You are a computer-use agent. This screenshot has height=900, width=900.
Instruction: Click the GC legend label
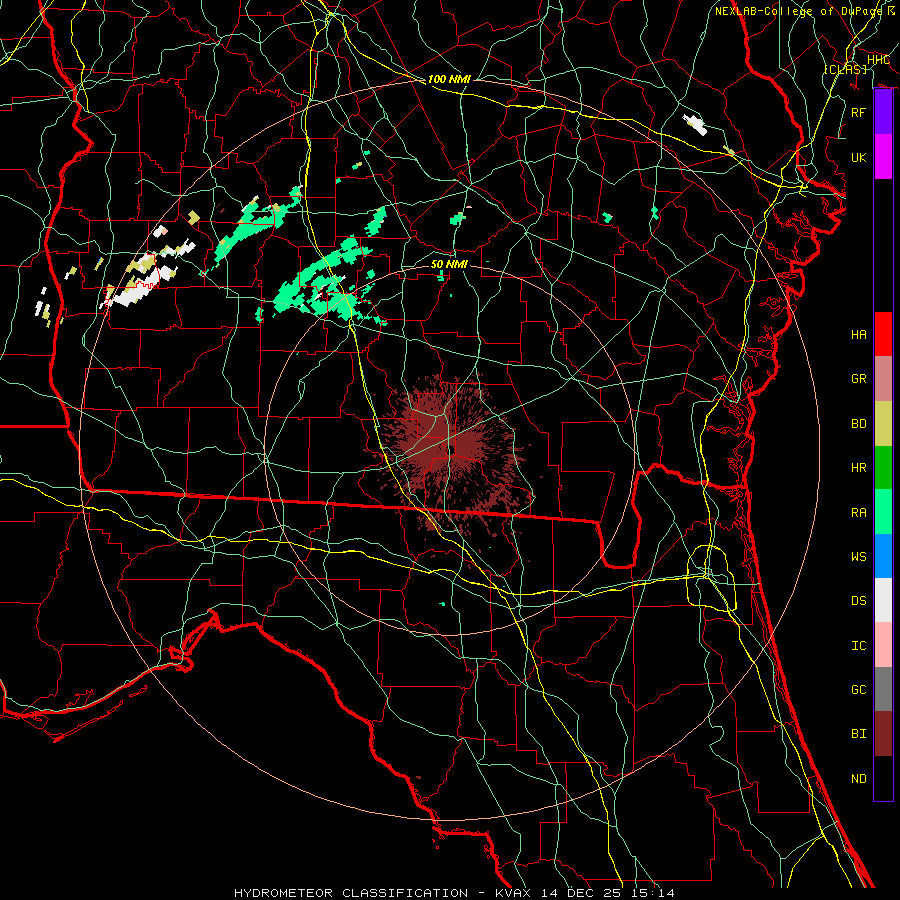point(859,689)
